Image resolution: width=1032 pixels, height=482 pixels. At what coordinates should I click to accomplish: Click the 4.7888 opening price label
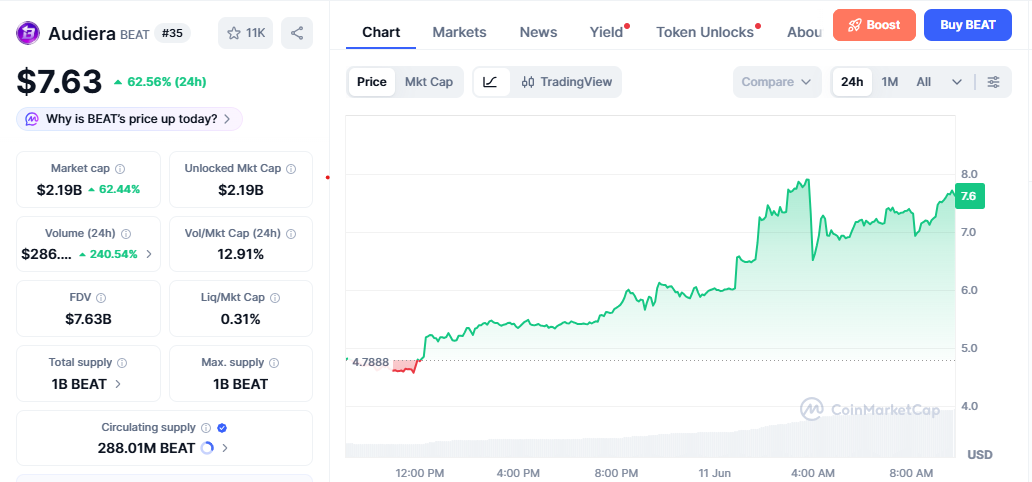point(371,362)
